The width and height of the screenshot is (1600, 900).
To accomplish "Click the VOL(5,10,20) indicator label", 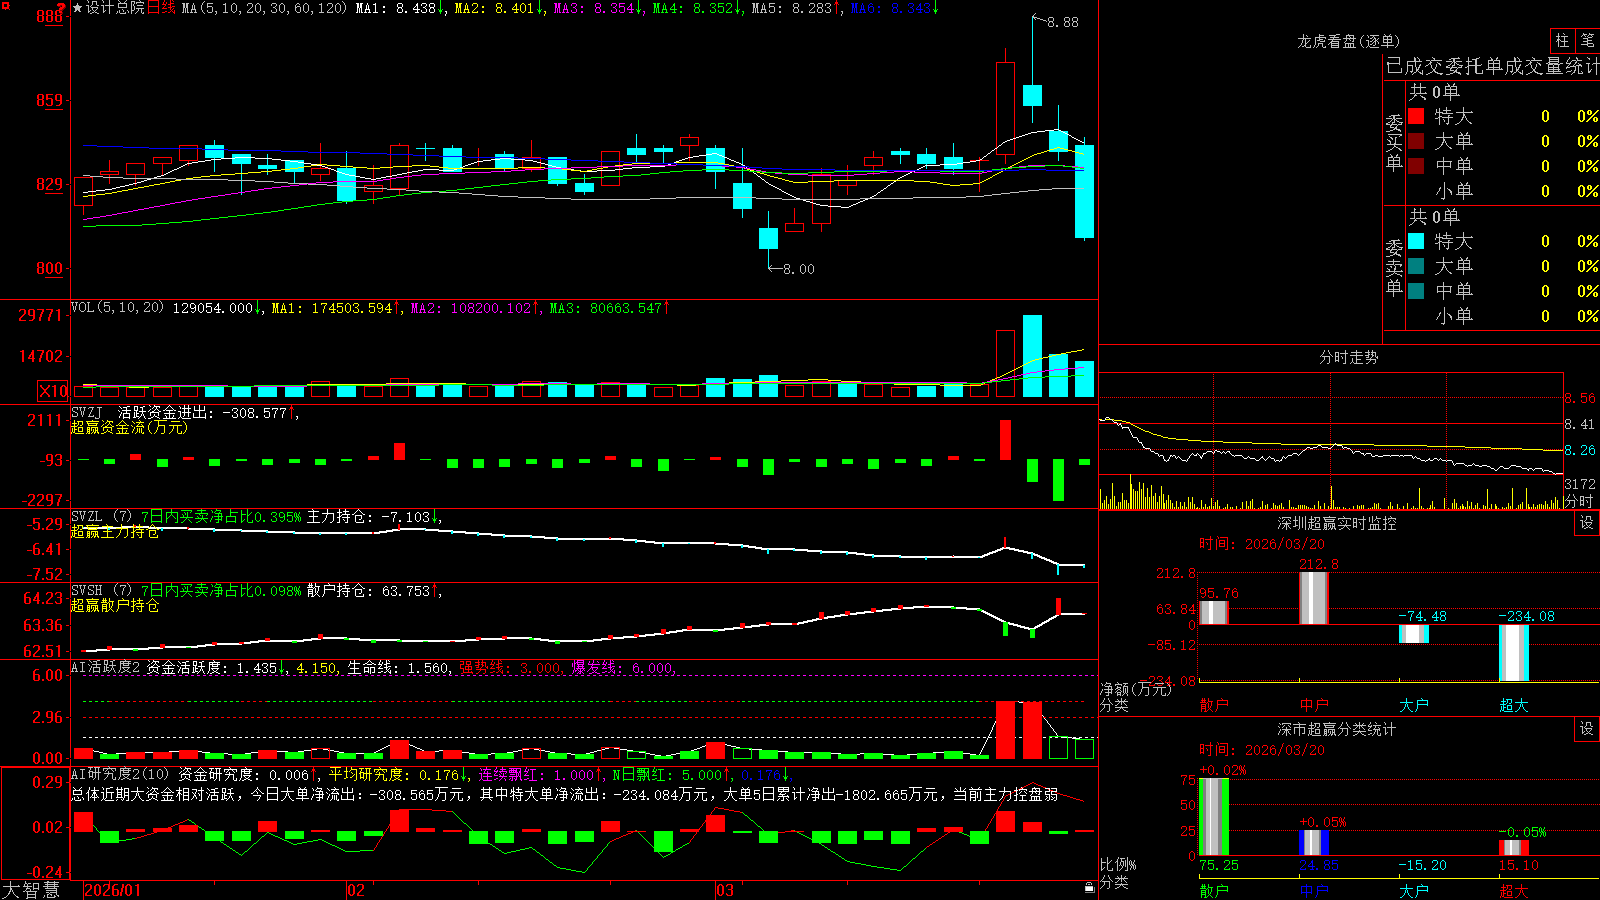I will (117, 308).
